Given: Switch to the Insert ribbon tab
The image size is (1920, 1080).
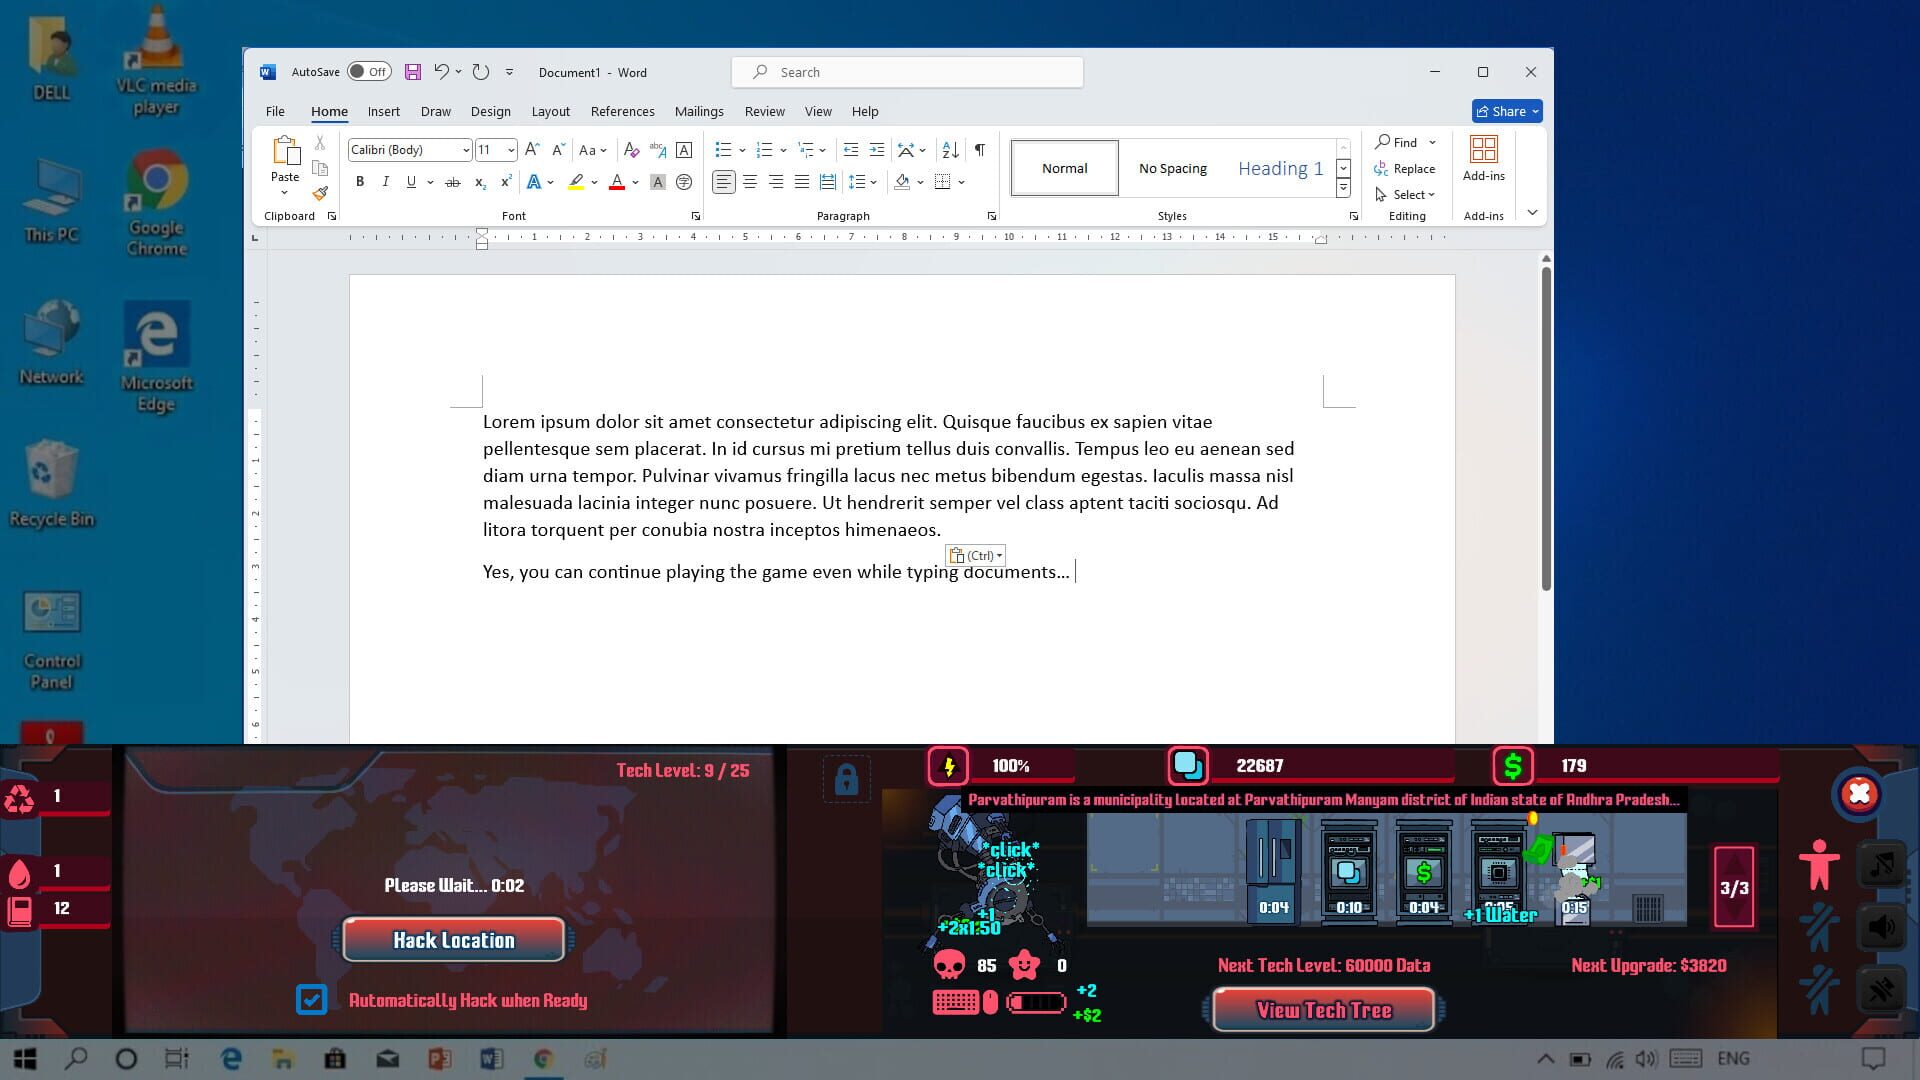Looking at the screenshot, I should 384,111.
